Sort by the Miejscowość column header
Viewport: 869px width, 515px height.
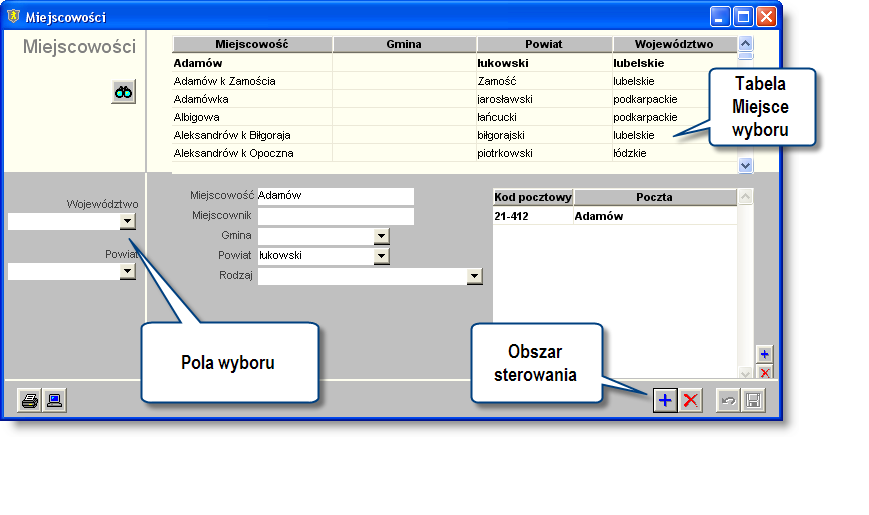pyautogui.click(x=252, y=44)
